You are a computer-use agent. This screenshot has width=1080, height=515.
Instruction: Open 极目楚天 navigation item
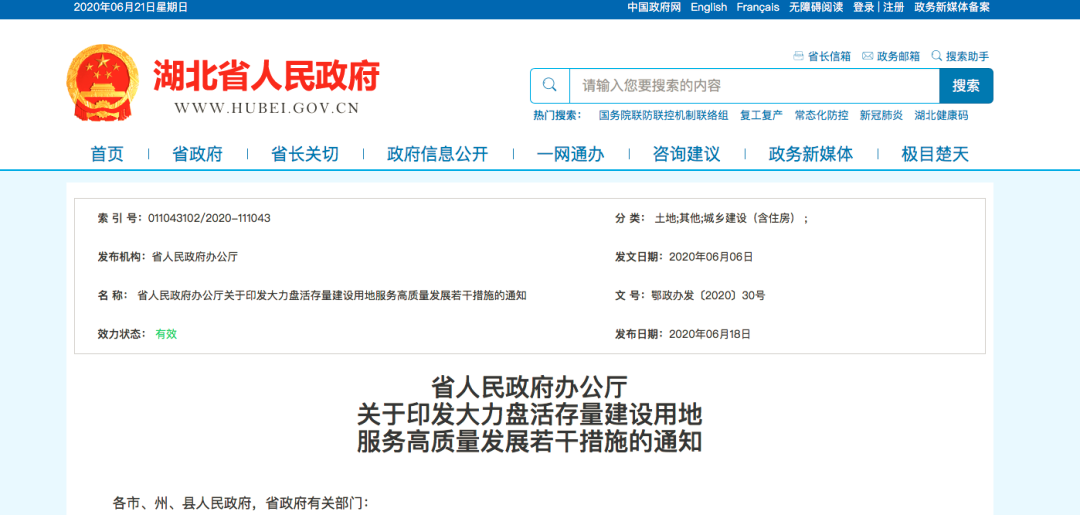935,154
